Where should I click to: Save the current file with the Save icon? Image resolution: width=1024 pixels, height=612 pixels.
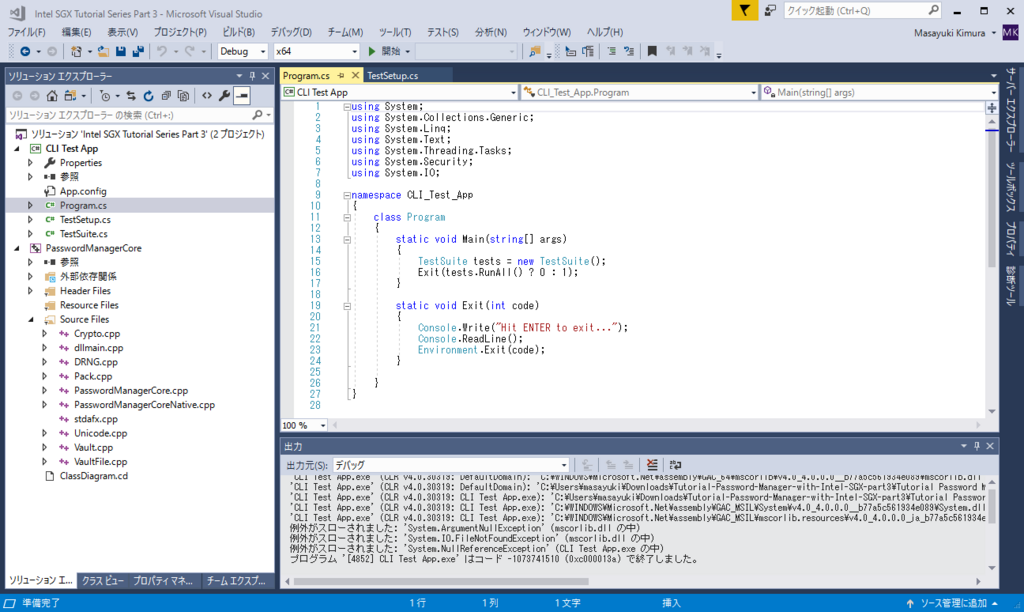121,51
